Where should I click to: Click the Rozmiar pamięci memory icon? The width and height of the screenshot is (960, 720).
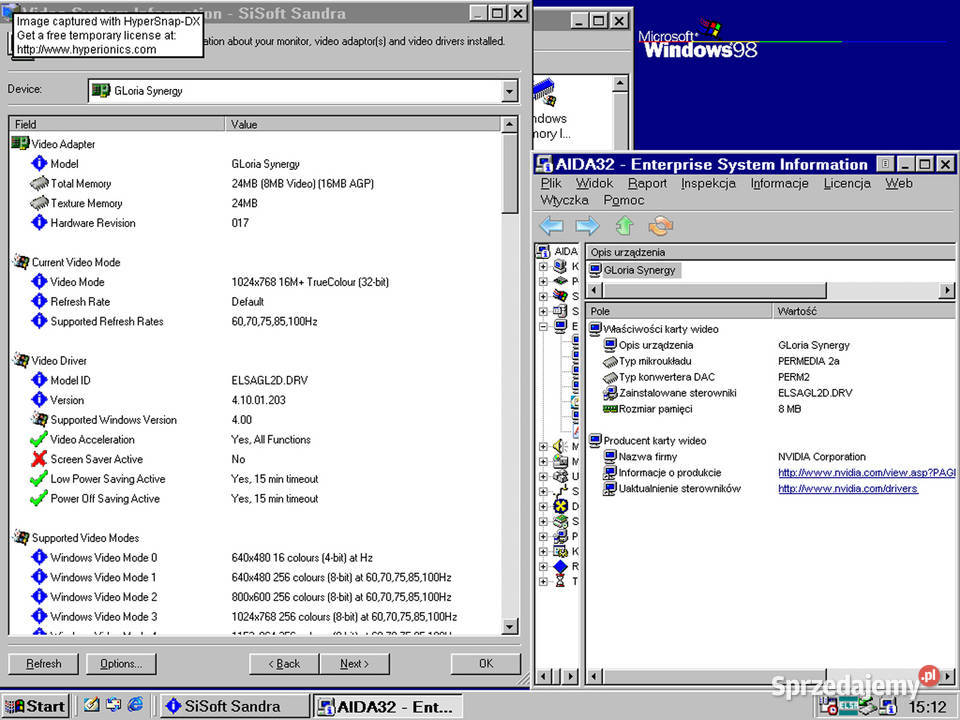610,409
